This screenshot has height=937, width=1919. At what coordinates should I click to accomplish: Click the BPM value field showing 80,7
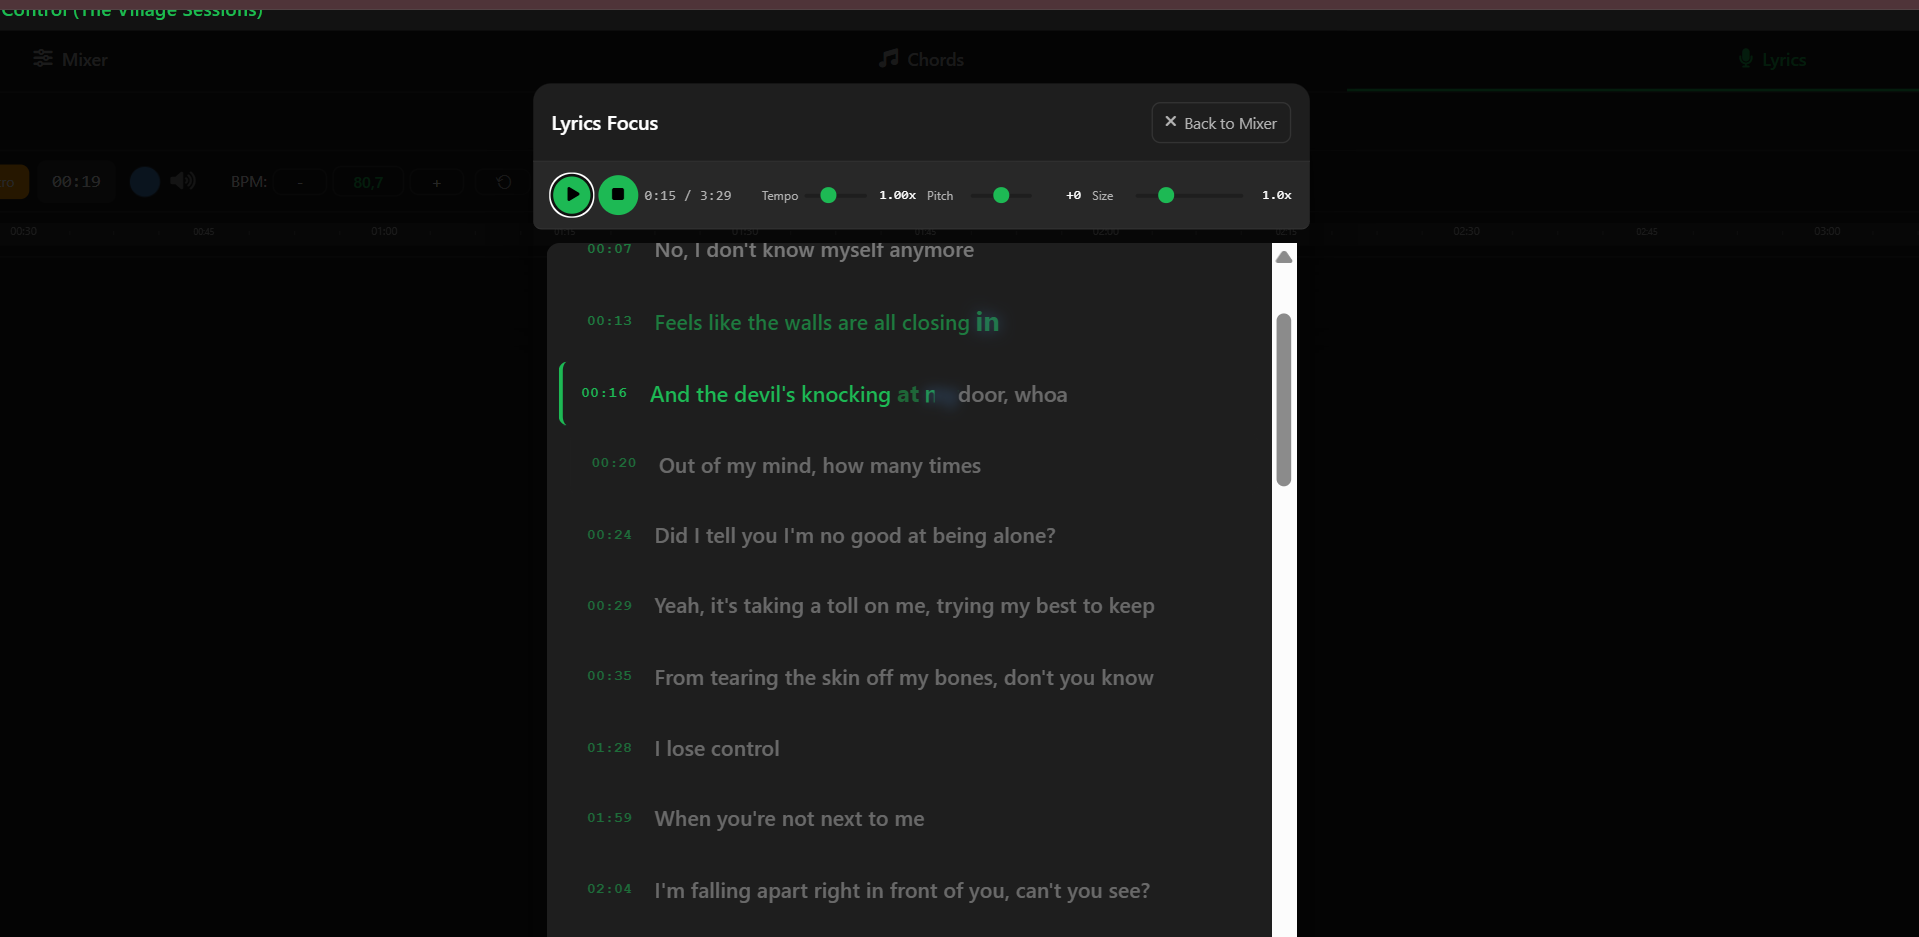pos(368,182)
